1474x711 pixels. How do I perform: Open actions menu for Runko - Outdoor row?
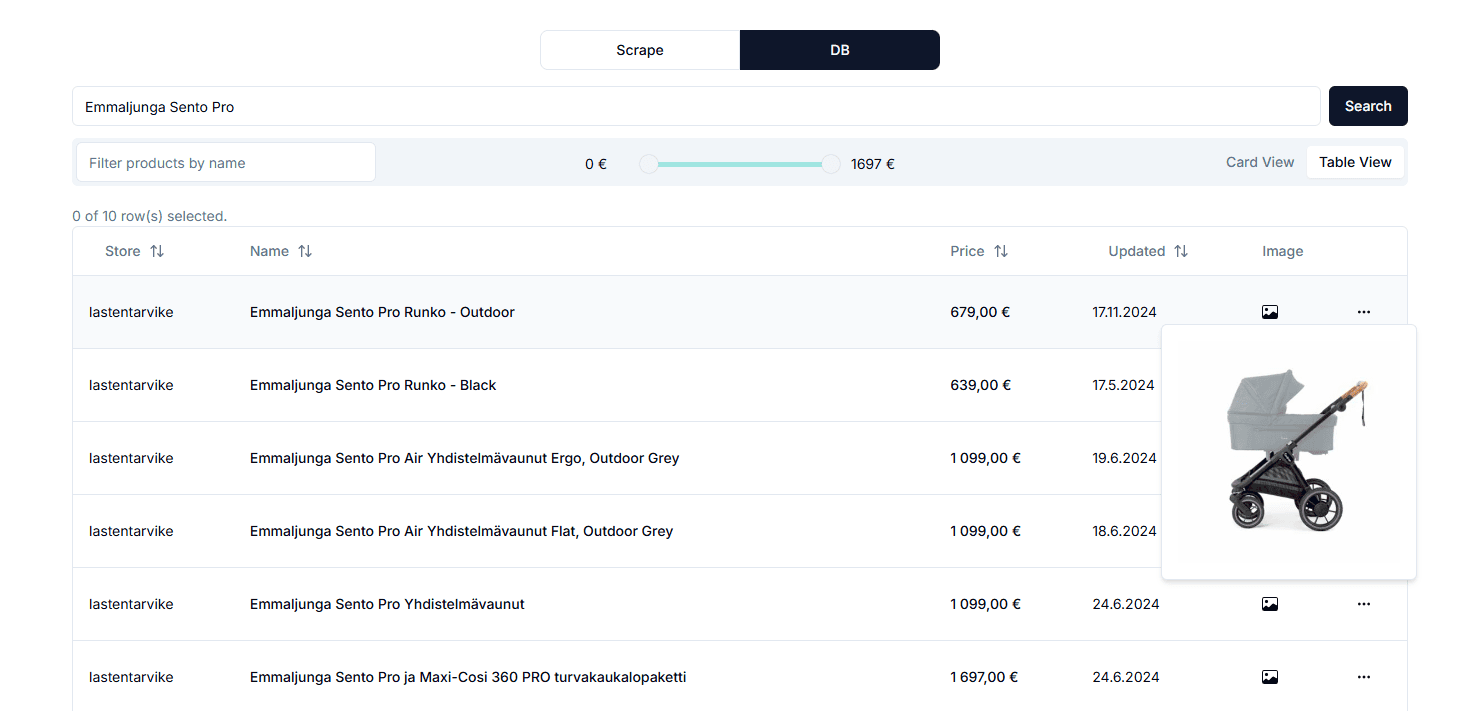1364,312
